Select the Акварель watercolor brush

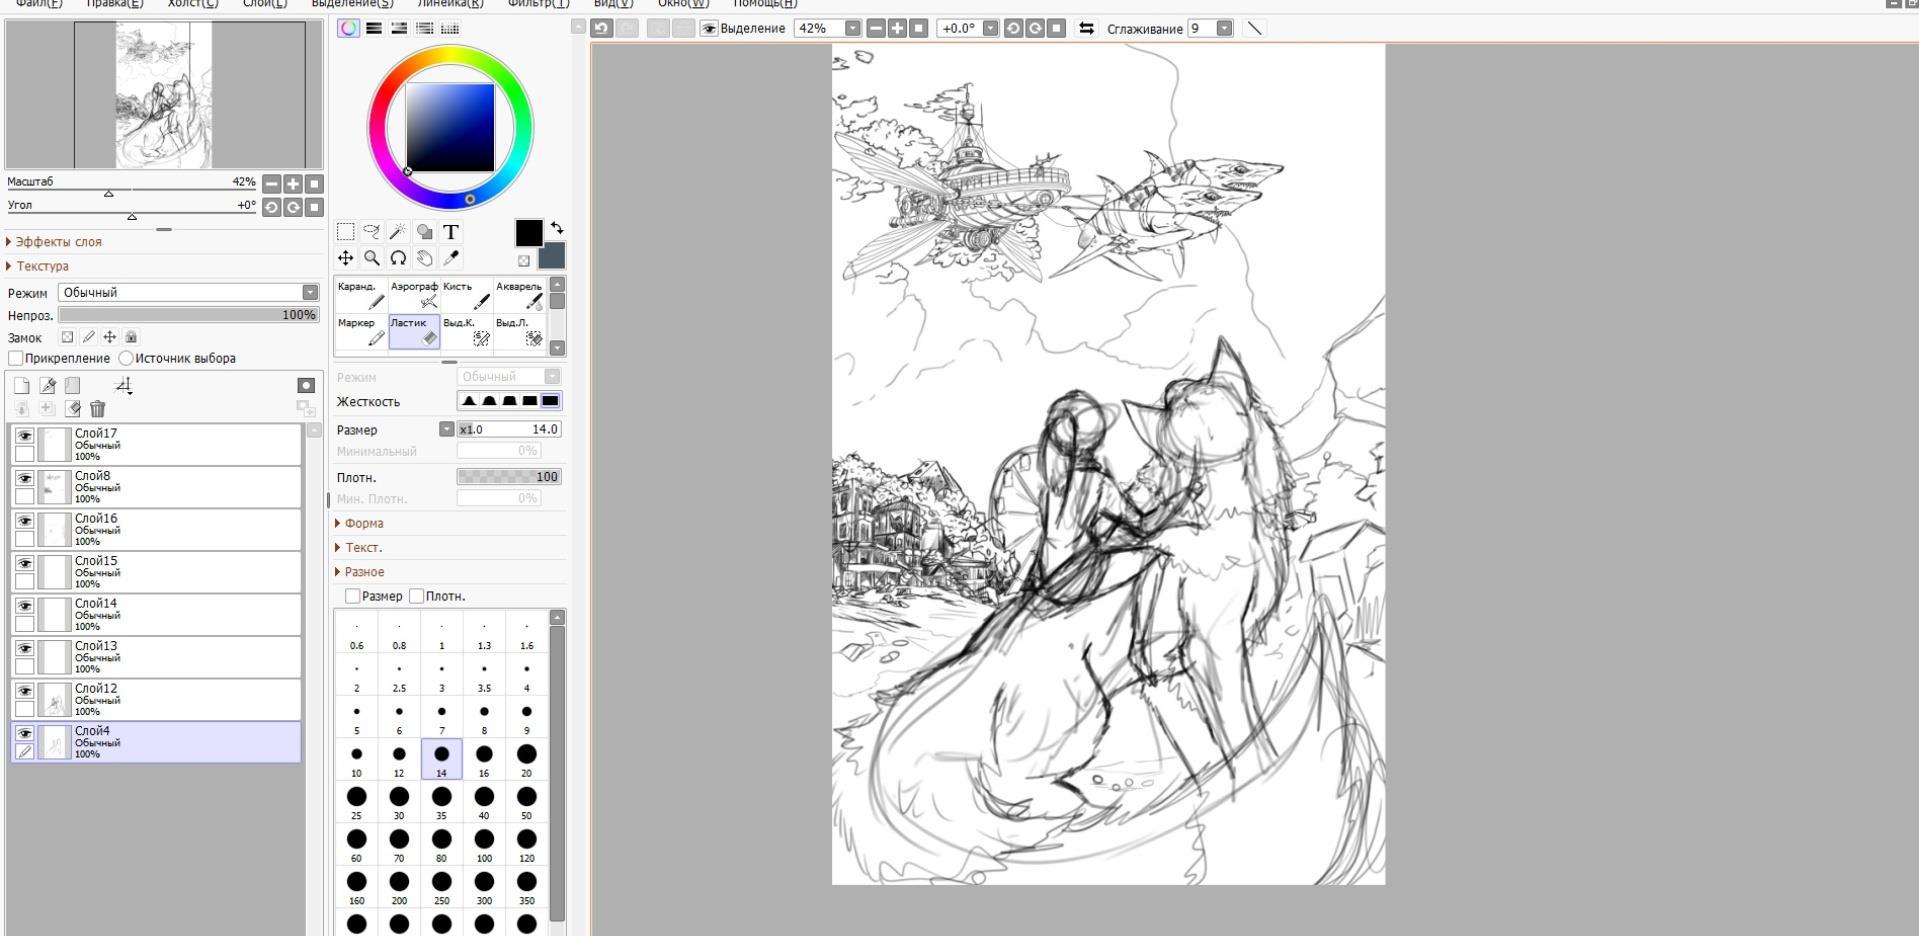(x=520, y=295)
